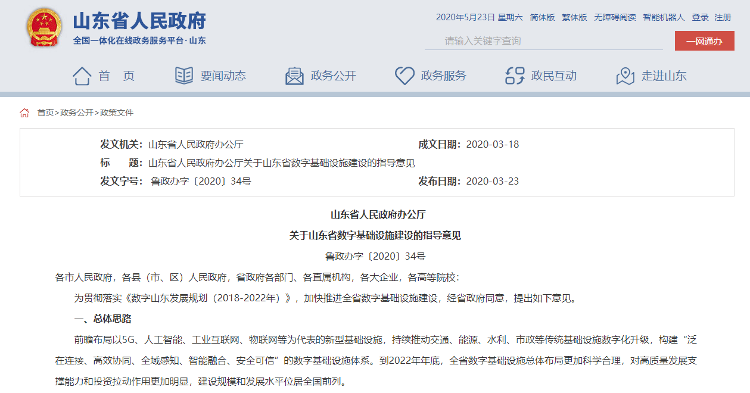Click the bold heading 关于山东省数字基础设施建设的指导意见
The width and height of the screenshot is (750, 393).
click(x=375, y=235)
